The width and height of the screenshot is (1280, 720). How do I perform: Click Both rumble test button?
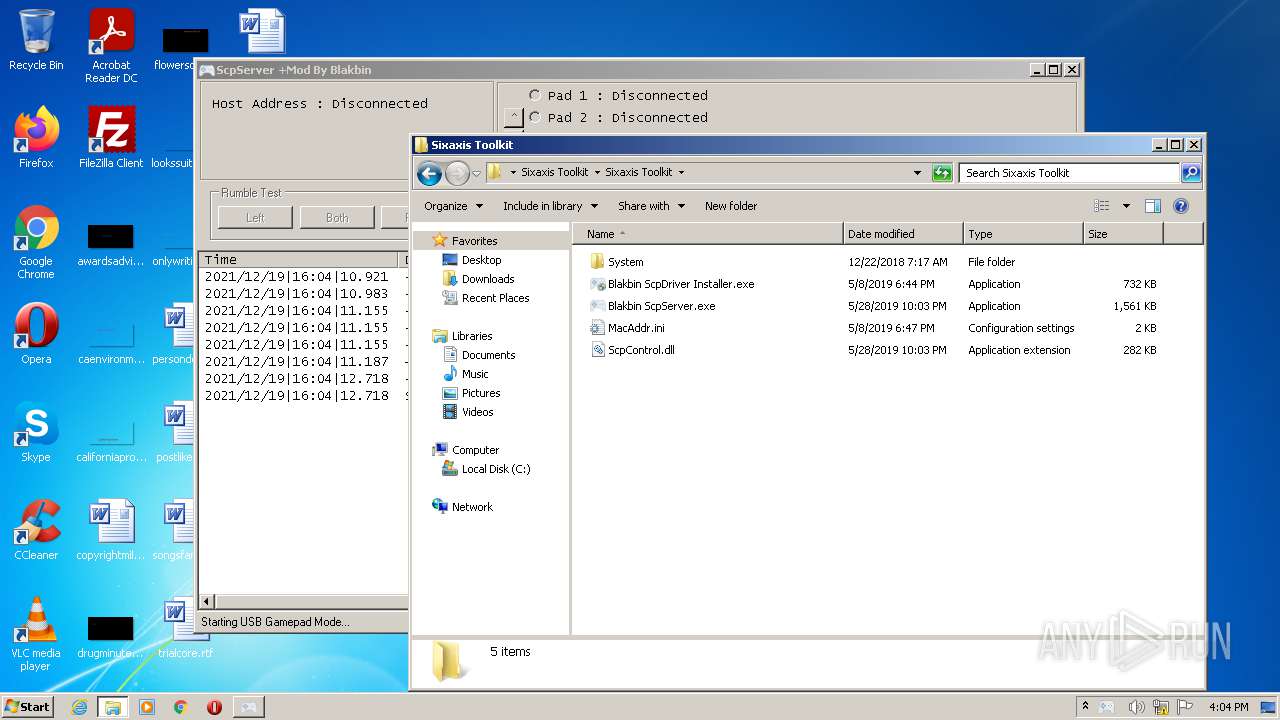coord(337,217)
